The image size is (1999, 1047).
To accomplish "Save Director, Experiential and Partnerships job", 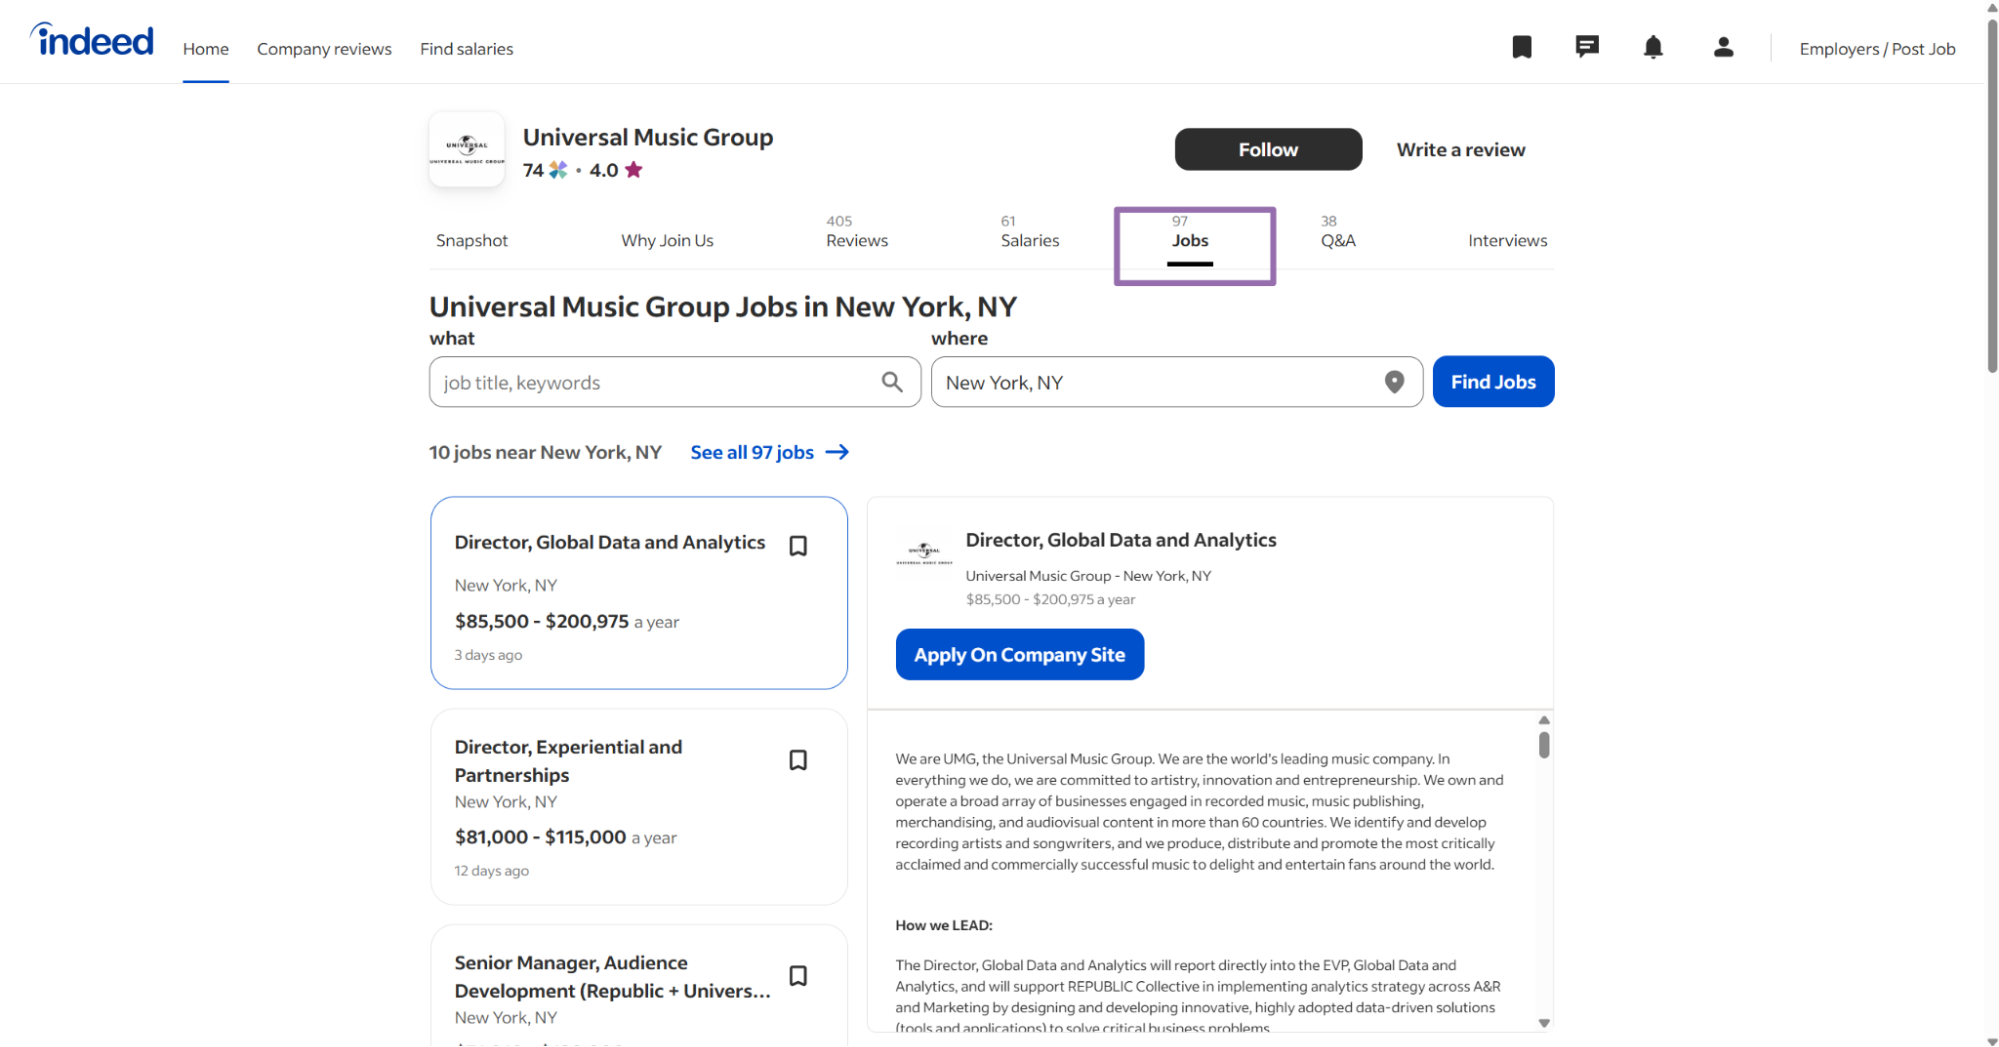I will coord(798,760).
